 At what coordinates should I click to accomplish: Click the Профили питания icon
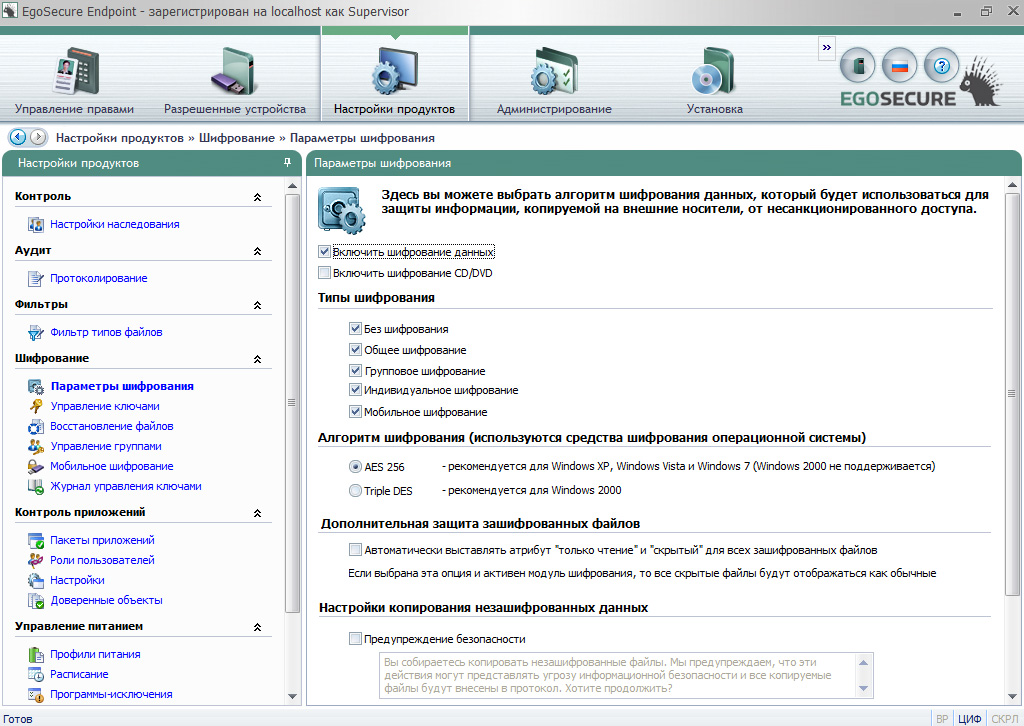tap(35, 654)
